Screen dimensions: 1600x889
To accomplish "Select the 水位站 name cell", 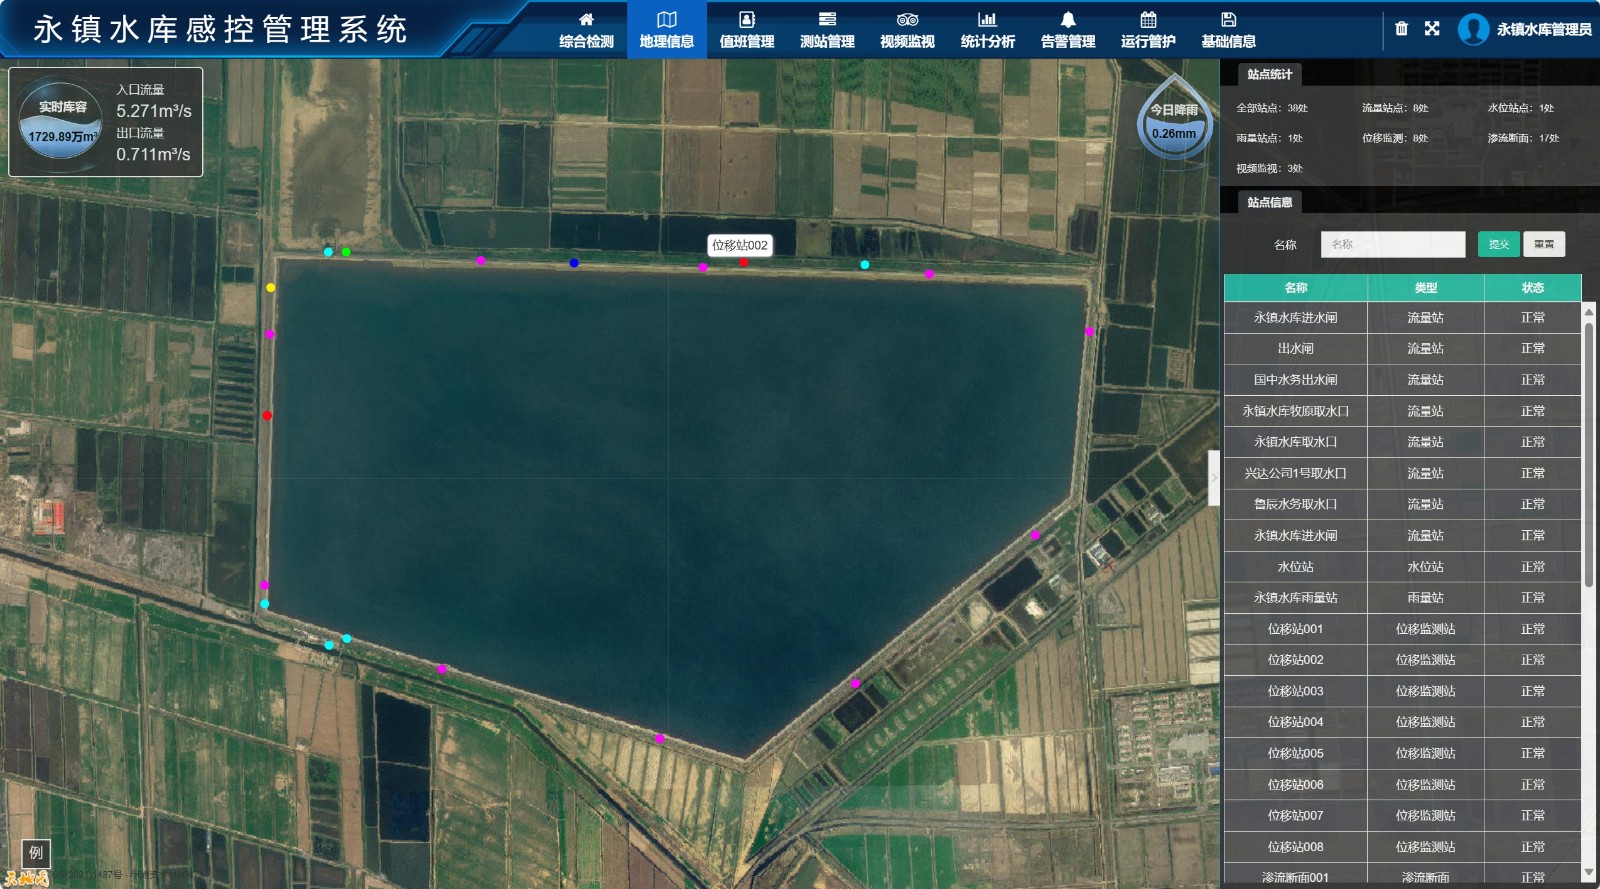I will [x=1296, y=567].
